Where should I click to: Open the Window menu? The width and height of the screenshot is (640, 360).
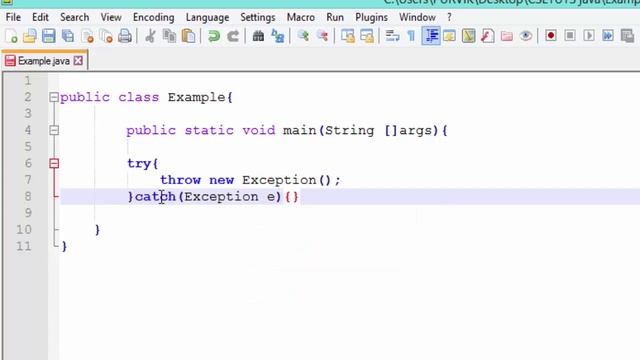417,18
